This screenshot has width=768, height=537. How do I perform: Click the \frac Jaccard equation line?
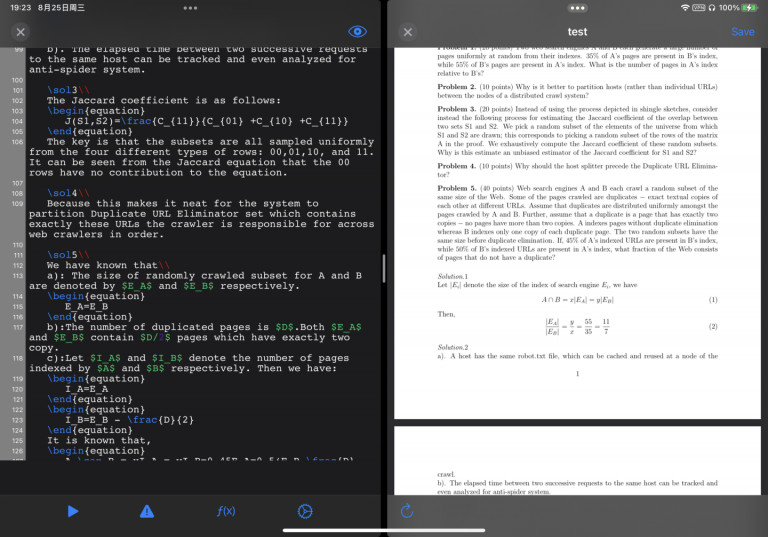click(x=198, y=121)
